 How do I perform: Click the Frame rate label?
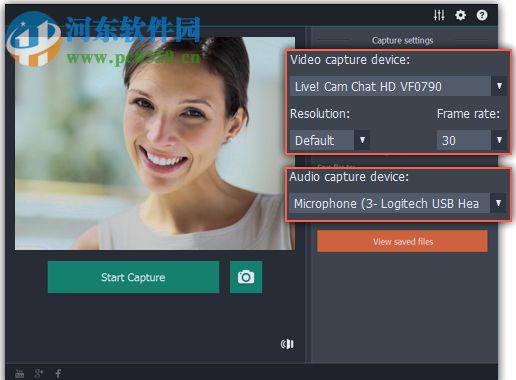(468, 114)
